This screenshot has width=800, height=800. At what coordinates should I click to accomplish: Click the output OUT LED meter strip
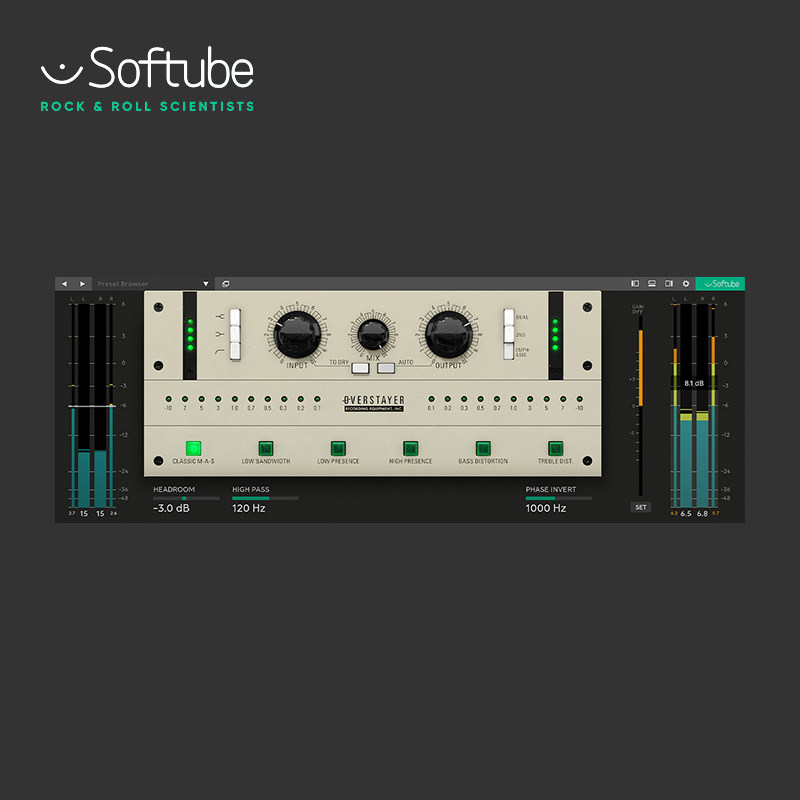[x=556, y=335]
